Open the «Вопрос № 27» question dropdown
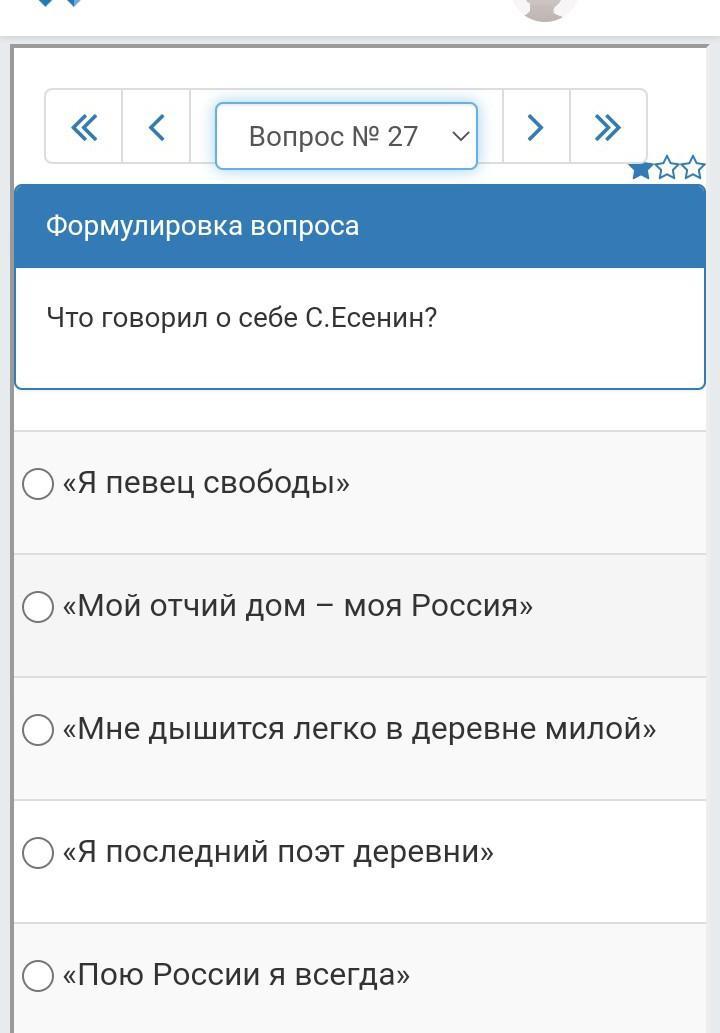 (x=346, y=136)
